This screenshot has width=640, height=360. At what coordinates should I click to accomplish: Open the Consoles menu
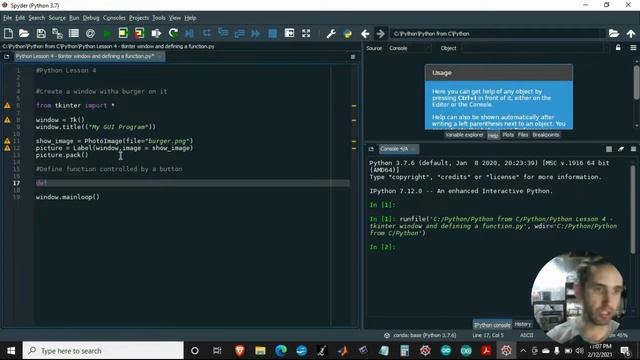point(114,18)
